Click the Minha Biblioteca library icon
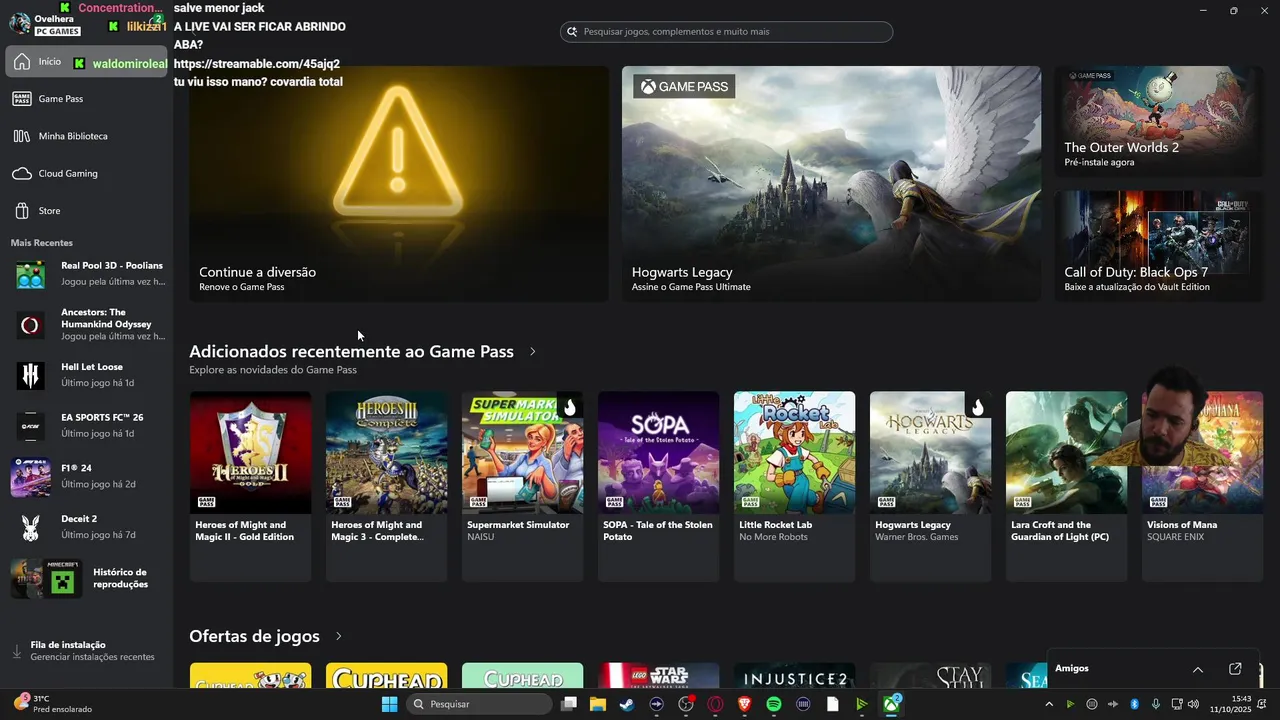 tap(22, 136)
